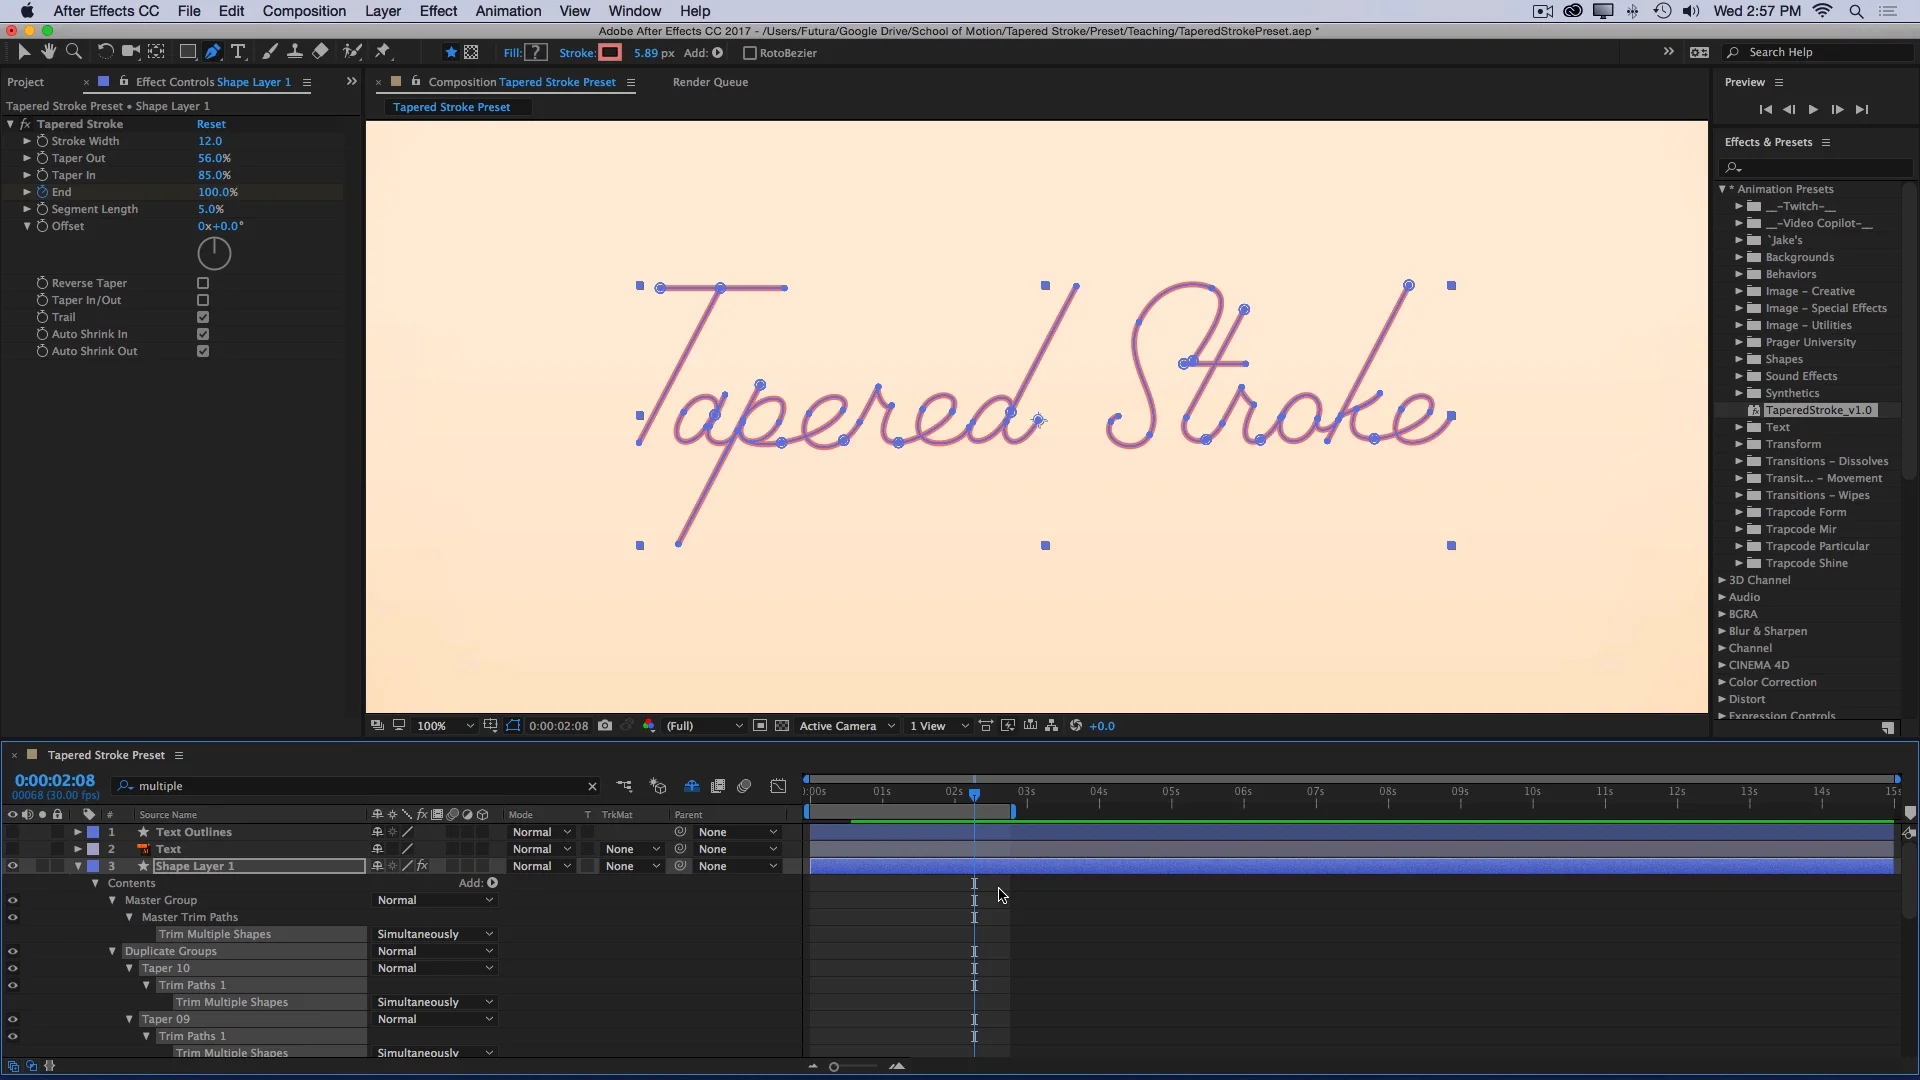The image size is (1920, 1080).
Task: Click the Fill color swatch
Action: coord(536,53)
